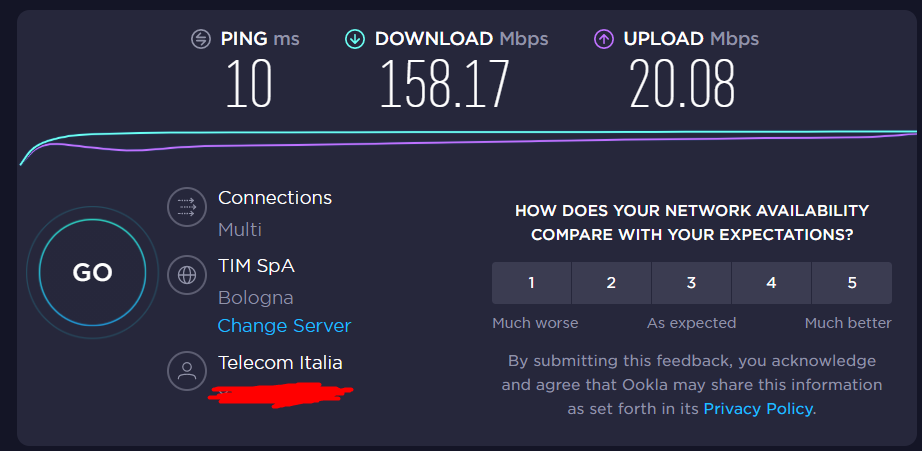The height and width of the screenshot is (451, 922).
Task: Open the Change Server link
Action: click(x=284, y=326)
